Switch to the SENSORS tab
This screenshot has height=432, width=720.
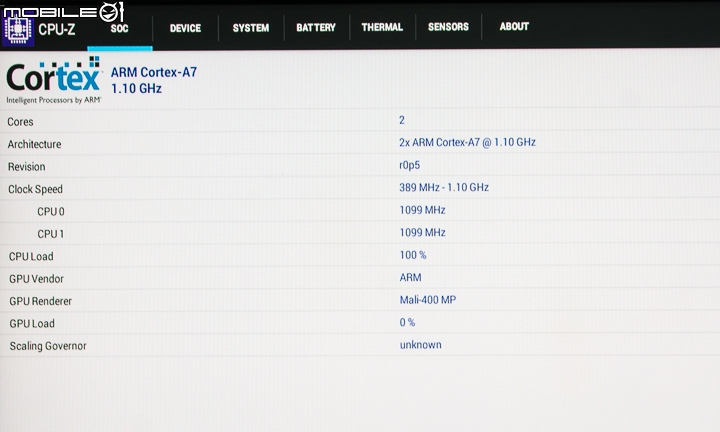448,27
